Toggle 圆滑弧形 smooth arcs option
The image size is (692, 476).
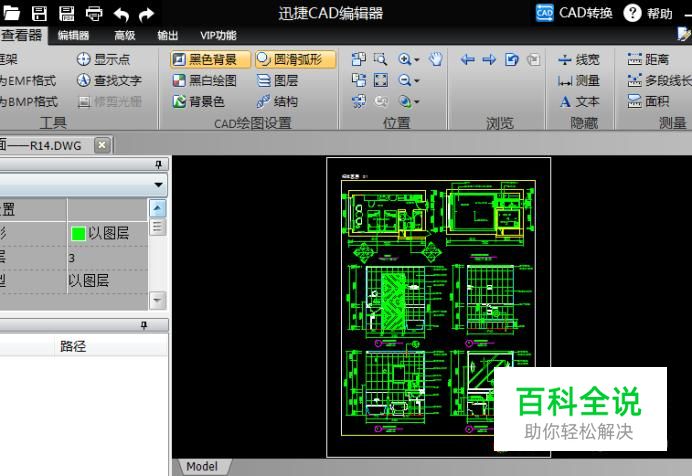pyautogui.click(x=294, y=59)
